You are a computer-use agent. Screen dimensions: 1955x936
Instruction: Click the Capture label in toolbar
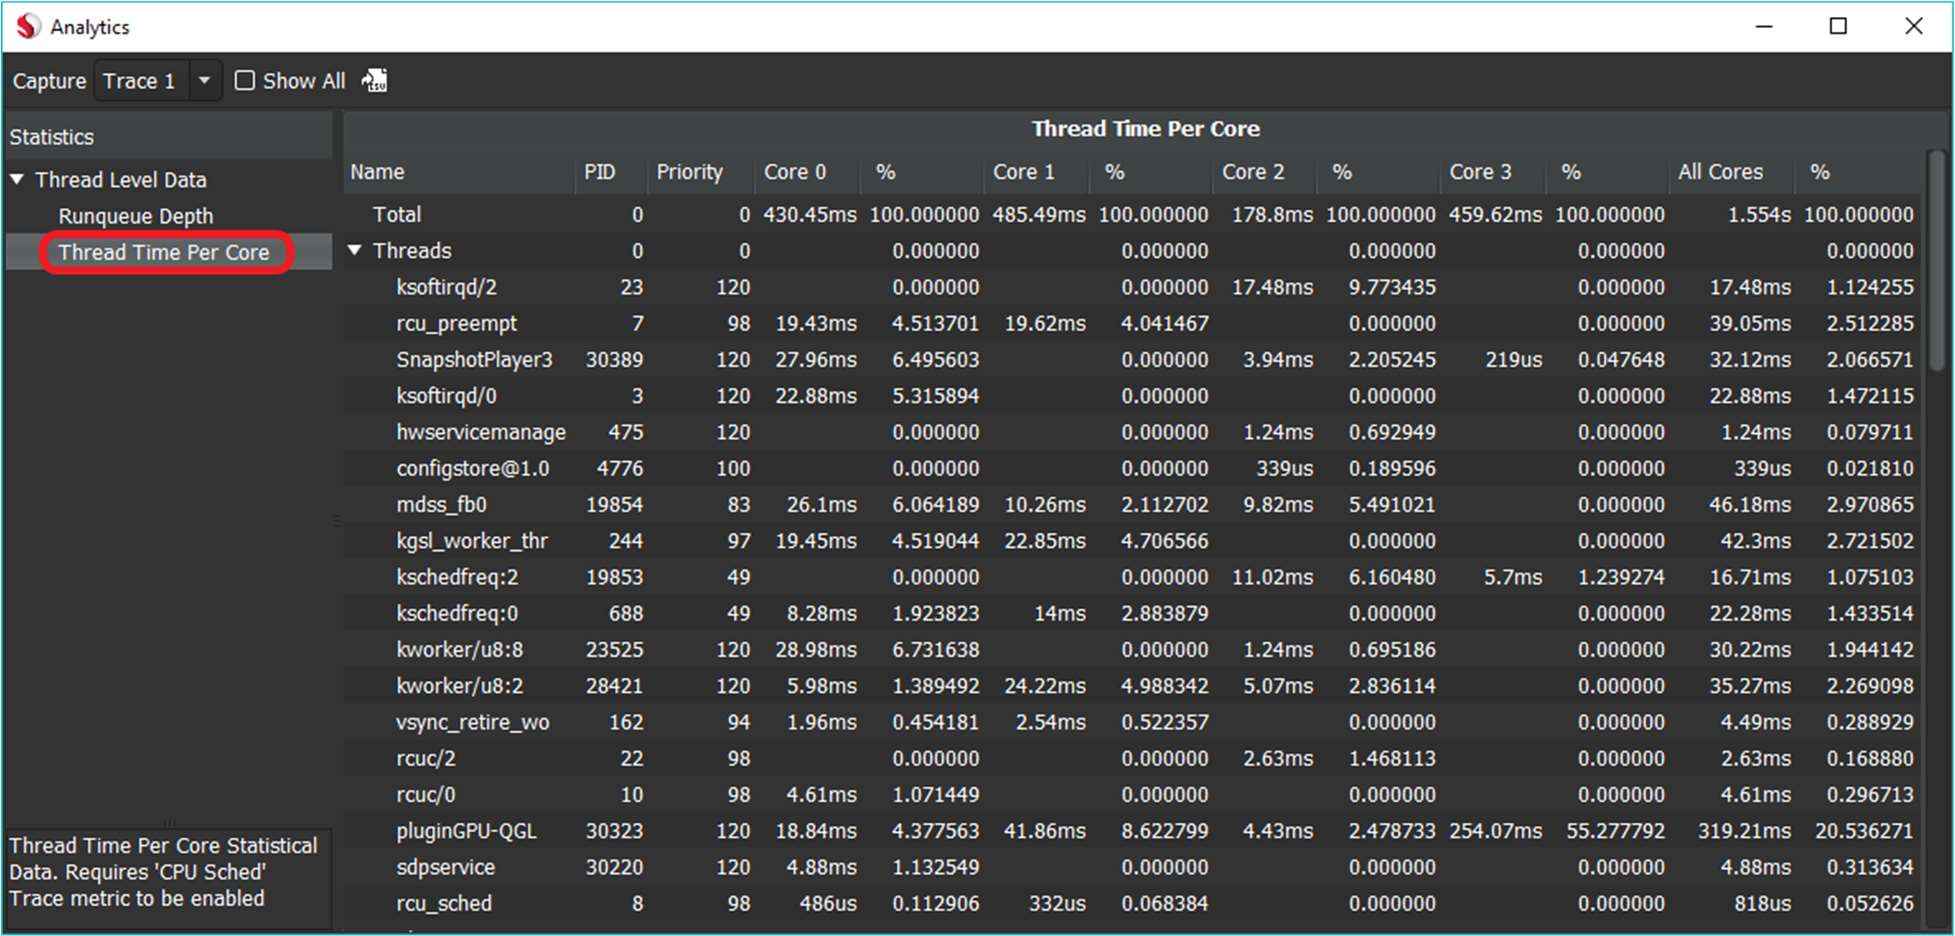(x=49, y=81)
